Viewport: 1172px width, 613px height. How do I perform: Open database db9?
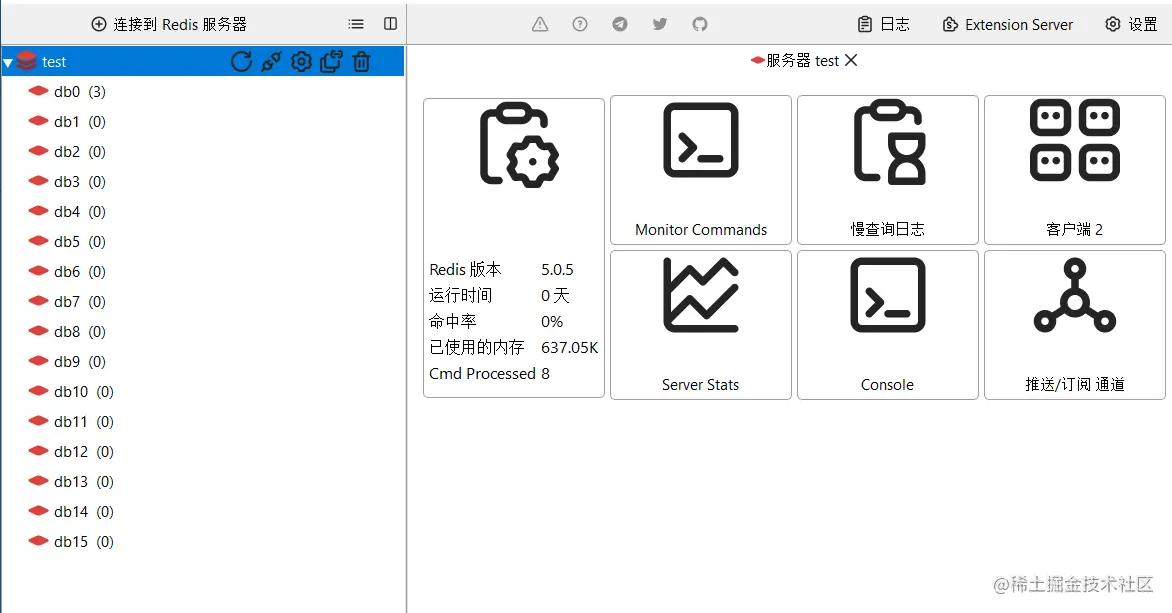[67, 361]
